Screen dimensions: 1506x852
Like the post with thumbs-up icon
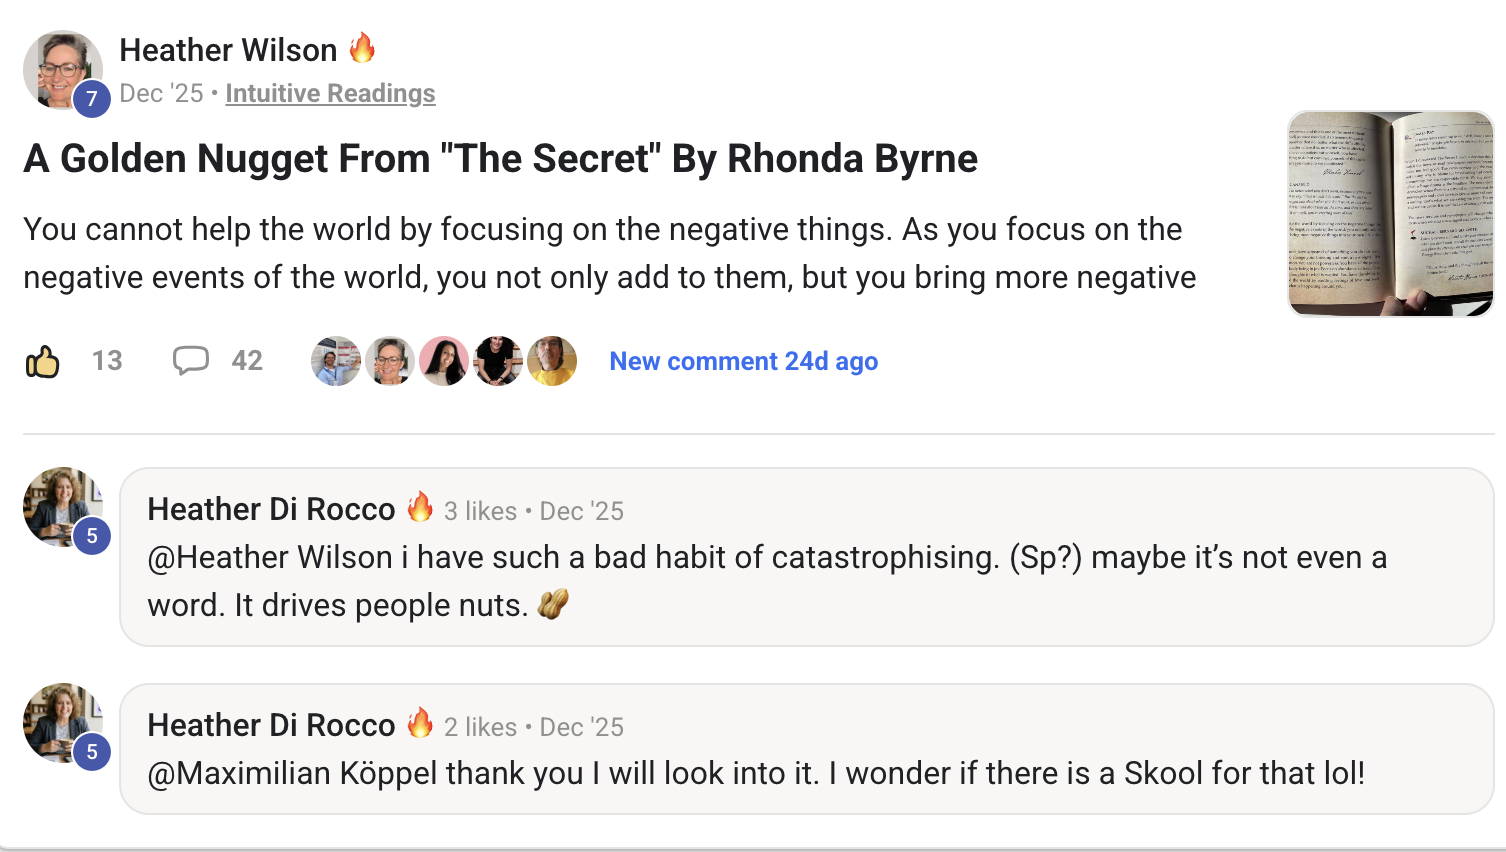(43, 361)
